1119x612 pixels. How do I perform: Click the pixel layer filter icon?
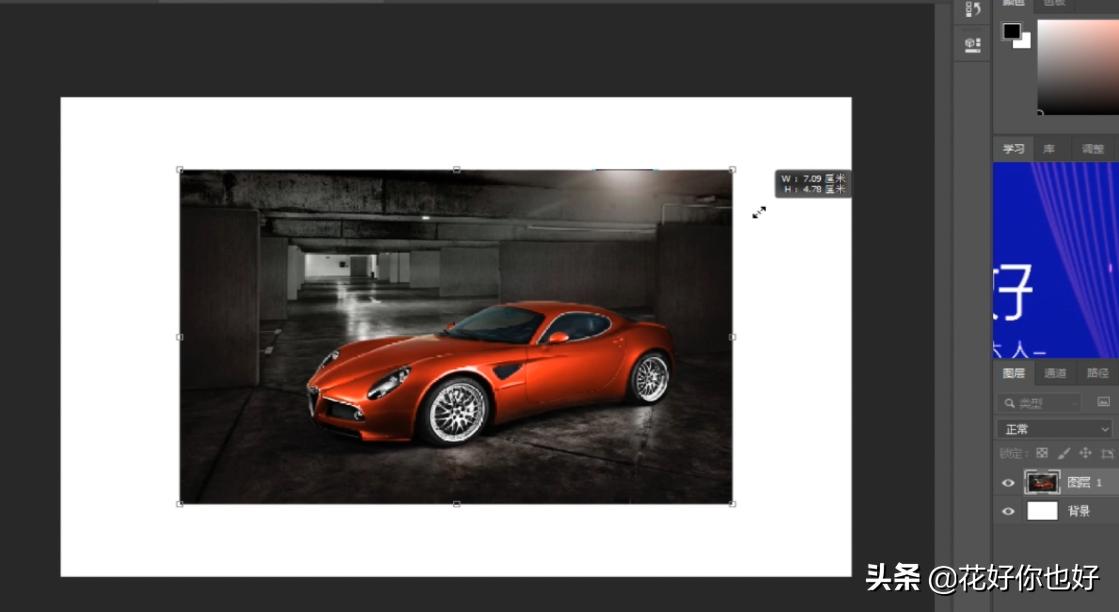1103,402
